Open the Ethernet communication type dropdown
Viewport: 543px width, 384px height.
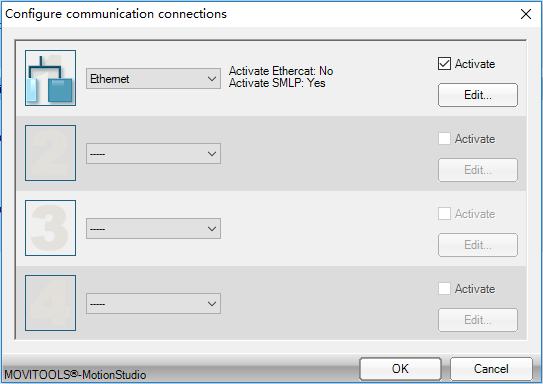pos(153,79)
